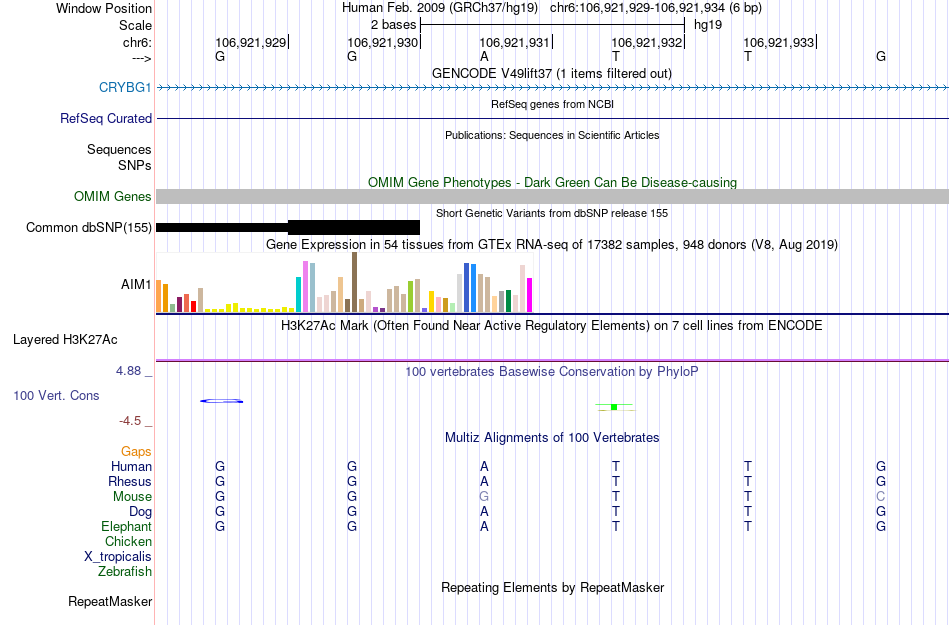The image size is (950, 625).
Task: Click the -4.5 lower PhyloP scale value
Action: [130, 421]
